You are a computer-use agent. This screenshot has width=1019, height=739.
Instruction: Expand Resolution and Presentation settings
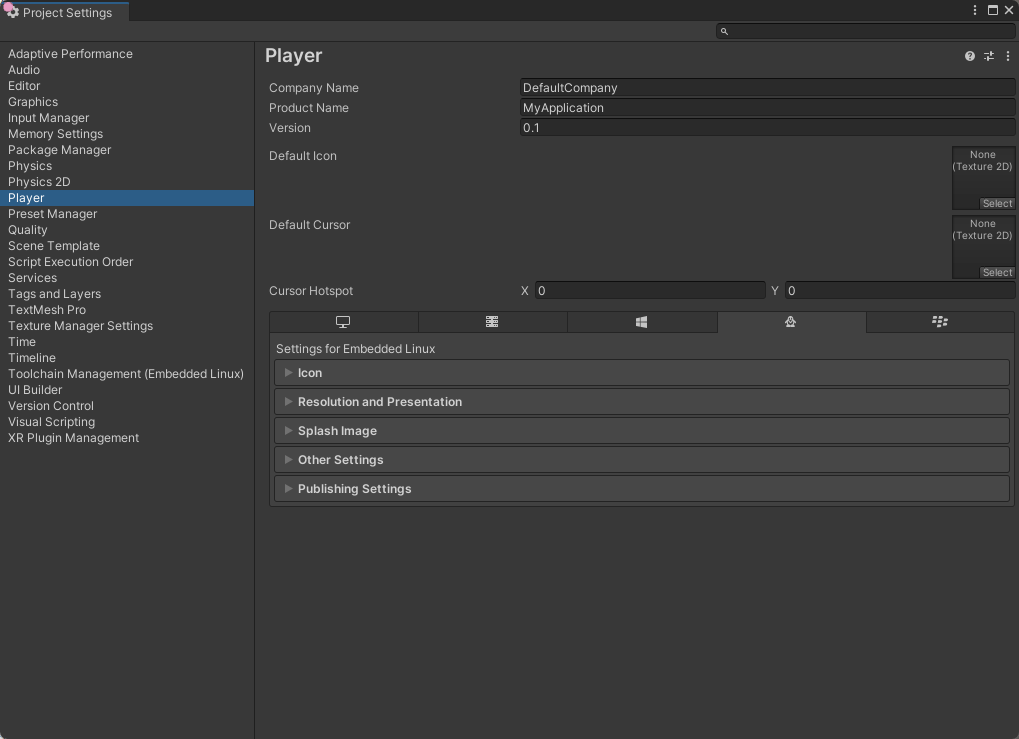click(x=380, y=401)
